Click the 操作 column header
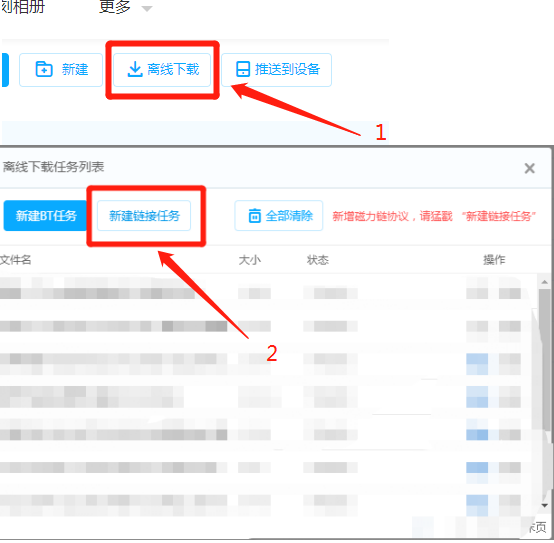 [494, 260]
